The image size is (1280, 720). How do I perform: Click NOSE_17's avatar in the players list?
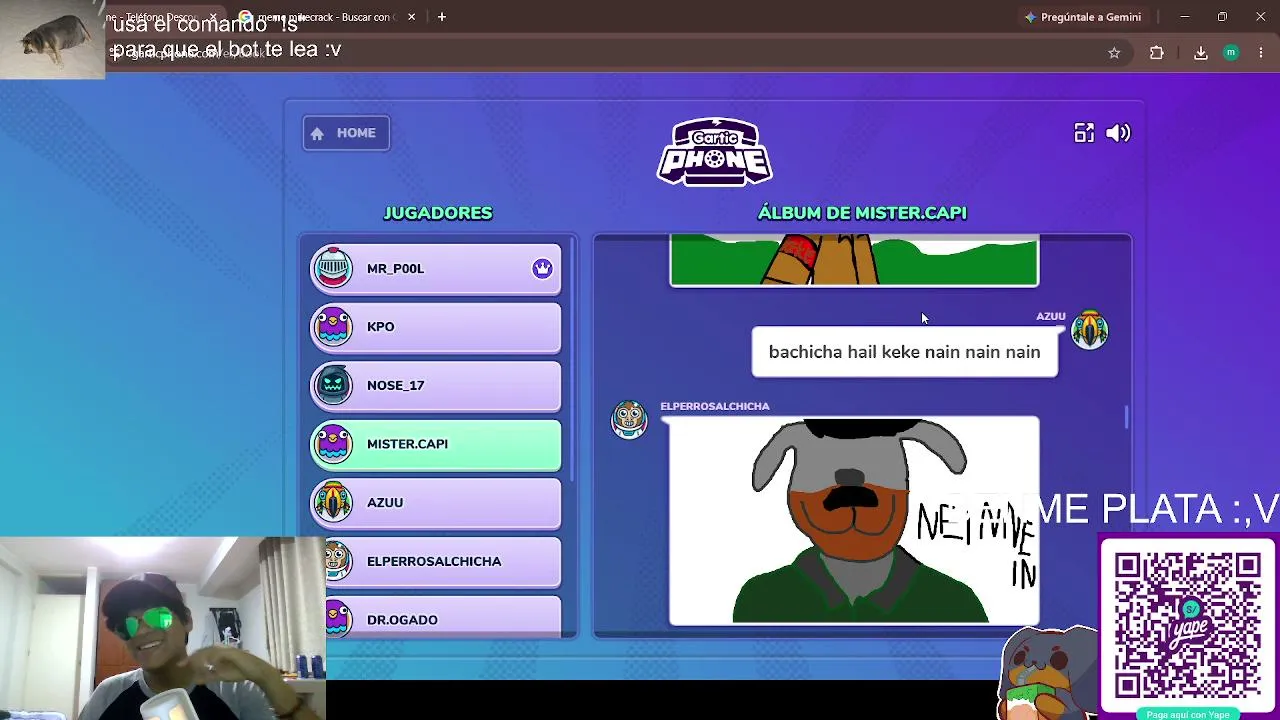[x=333, y=385]
